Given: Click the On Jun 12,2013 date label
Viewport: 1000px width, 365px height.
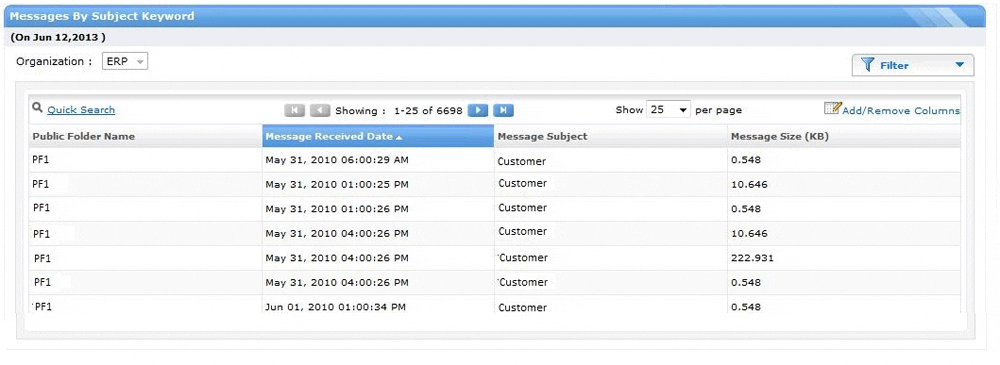Looking at the screenshot, I should 58,37.
